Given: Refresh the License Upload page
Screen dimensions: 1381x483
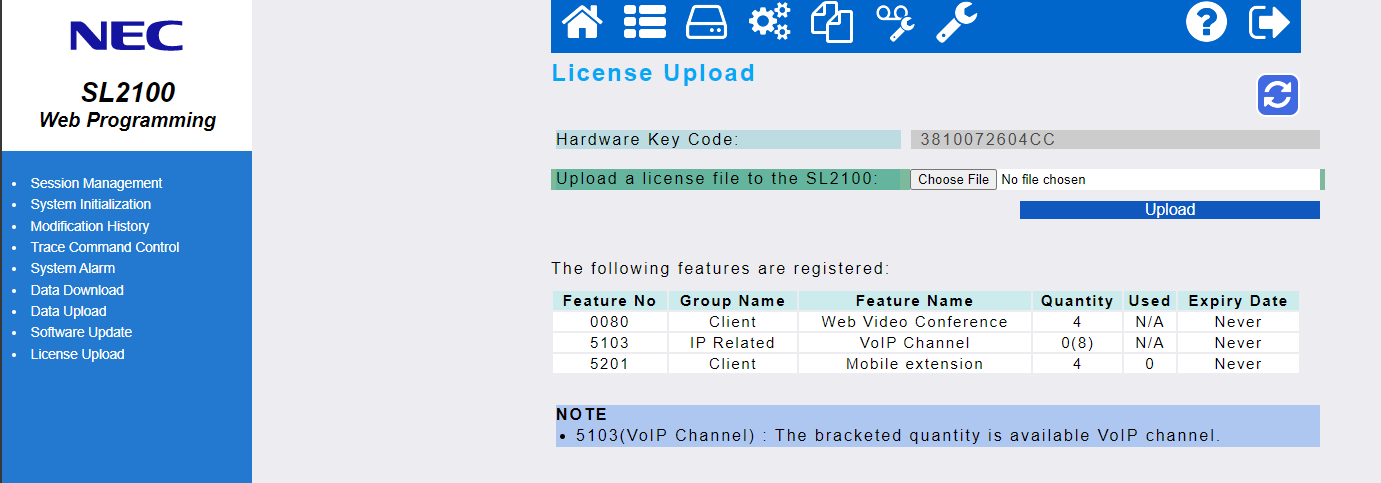Looking at the screenshot, I should point(1278,95).
